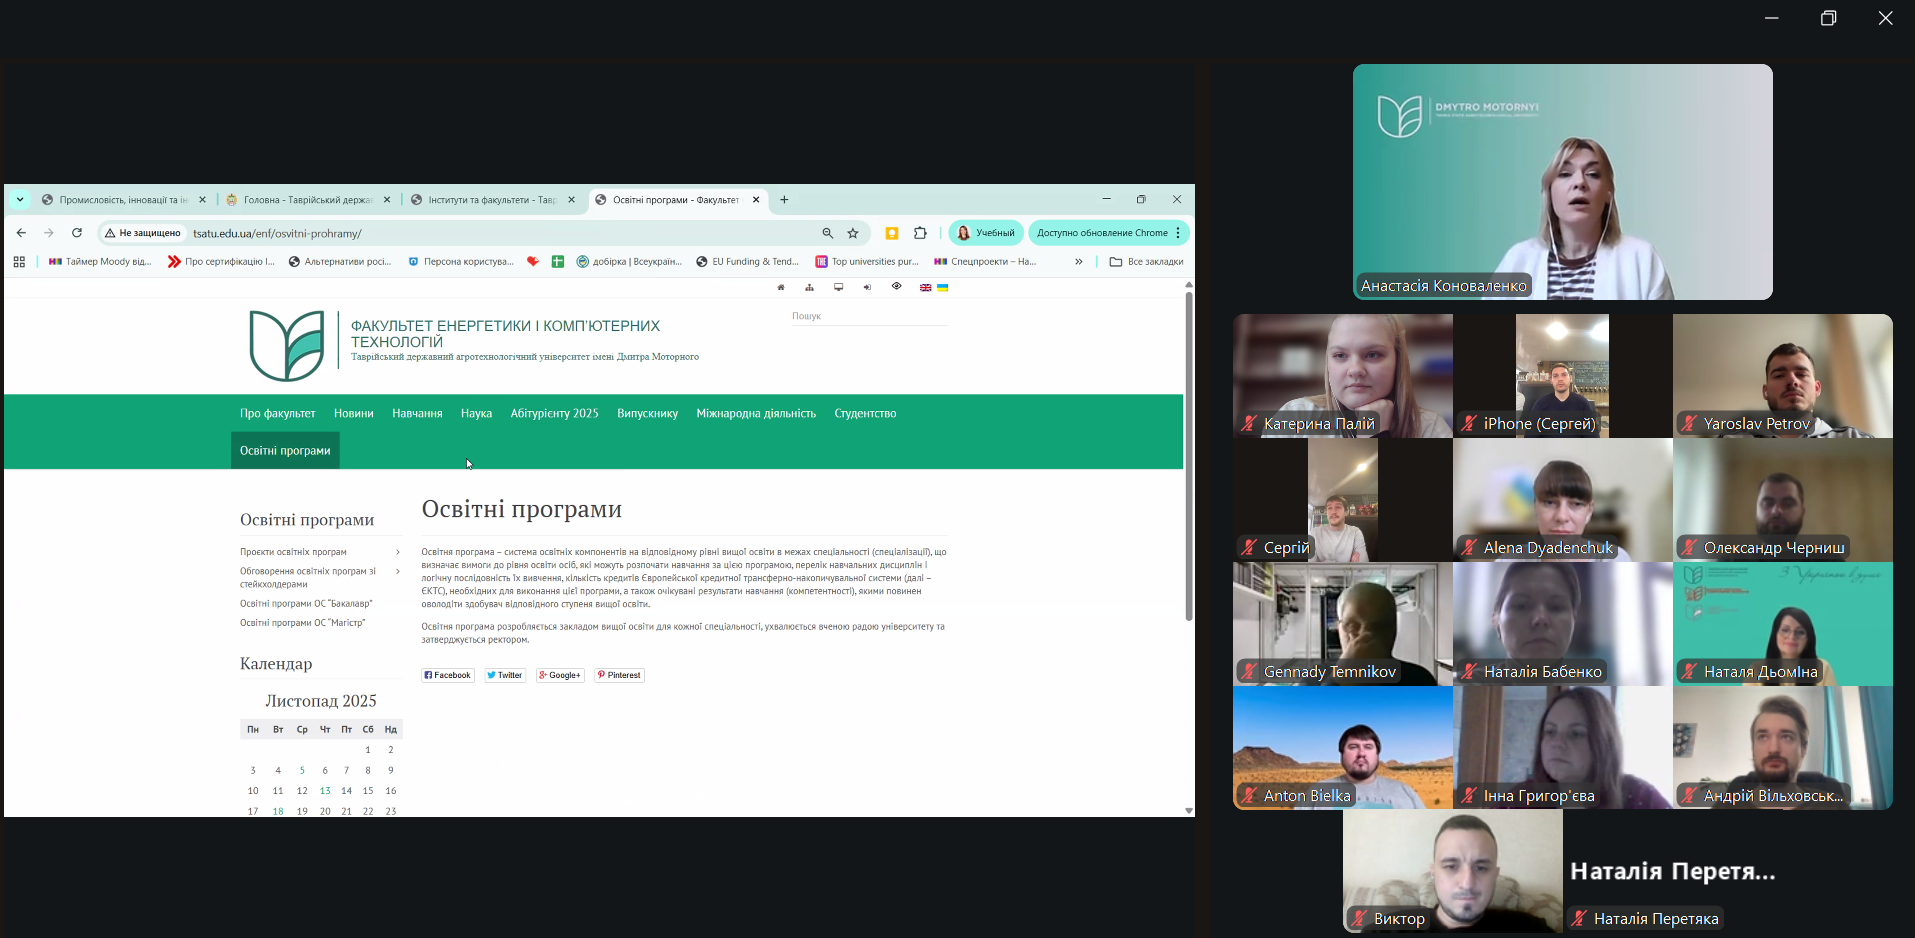
Task: Open the 'Міжнародна діяльність' menu item
Action: [x=756, y=414]
